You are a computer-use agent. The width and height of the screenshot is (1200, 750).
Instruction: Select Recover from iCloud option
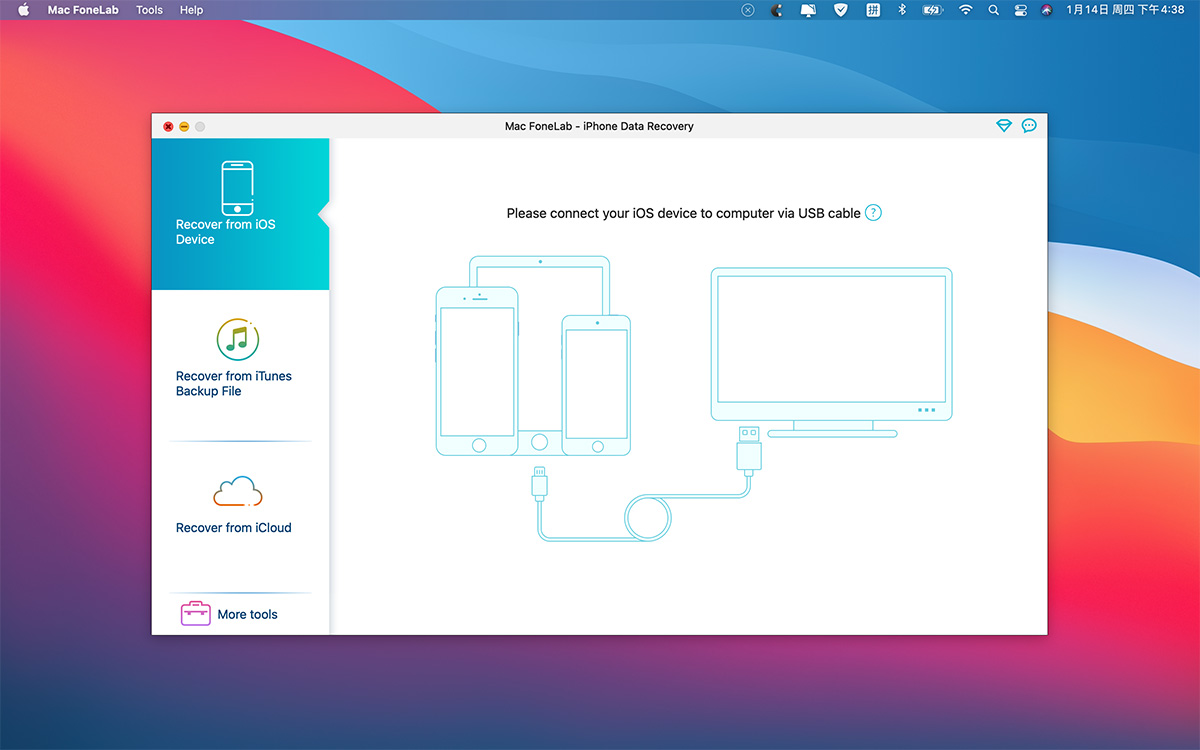240,517
